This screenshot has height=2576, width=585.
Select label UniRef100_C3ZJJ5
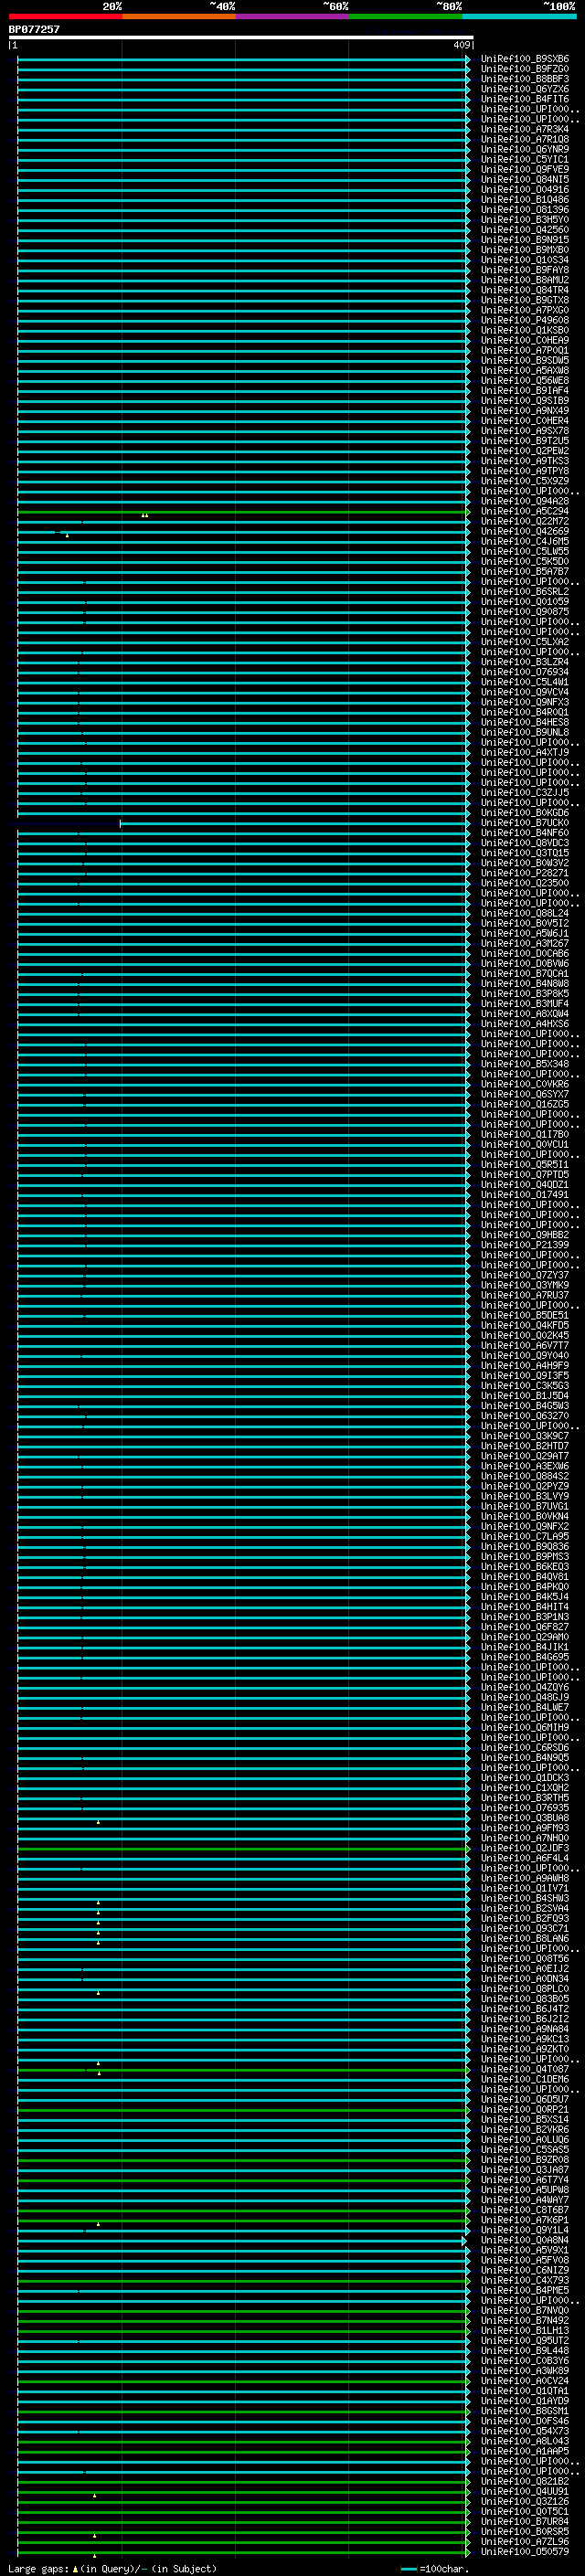524,792
